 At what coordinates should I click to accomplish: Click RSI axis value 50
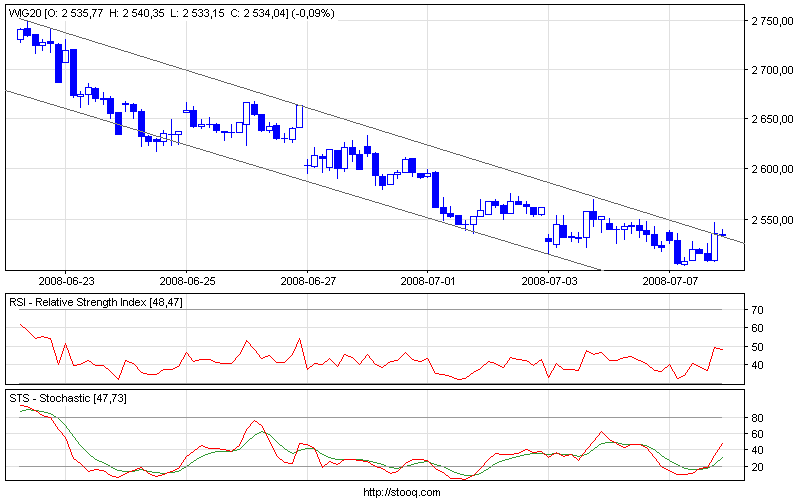[757, 347]
